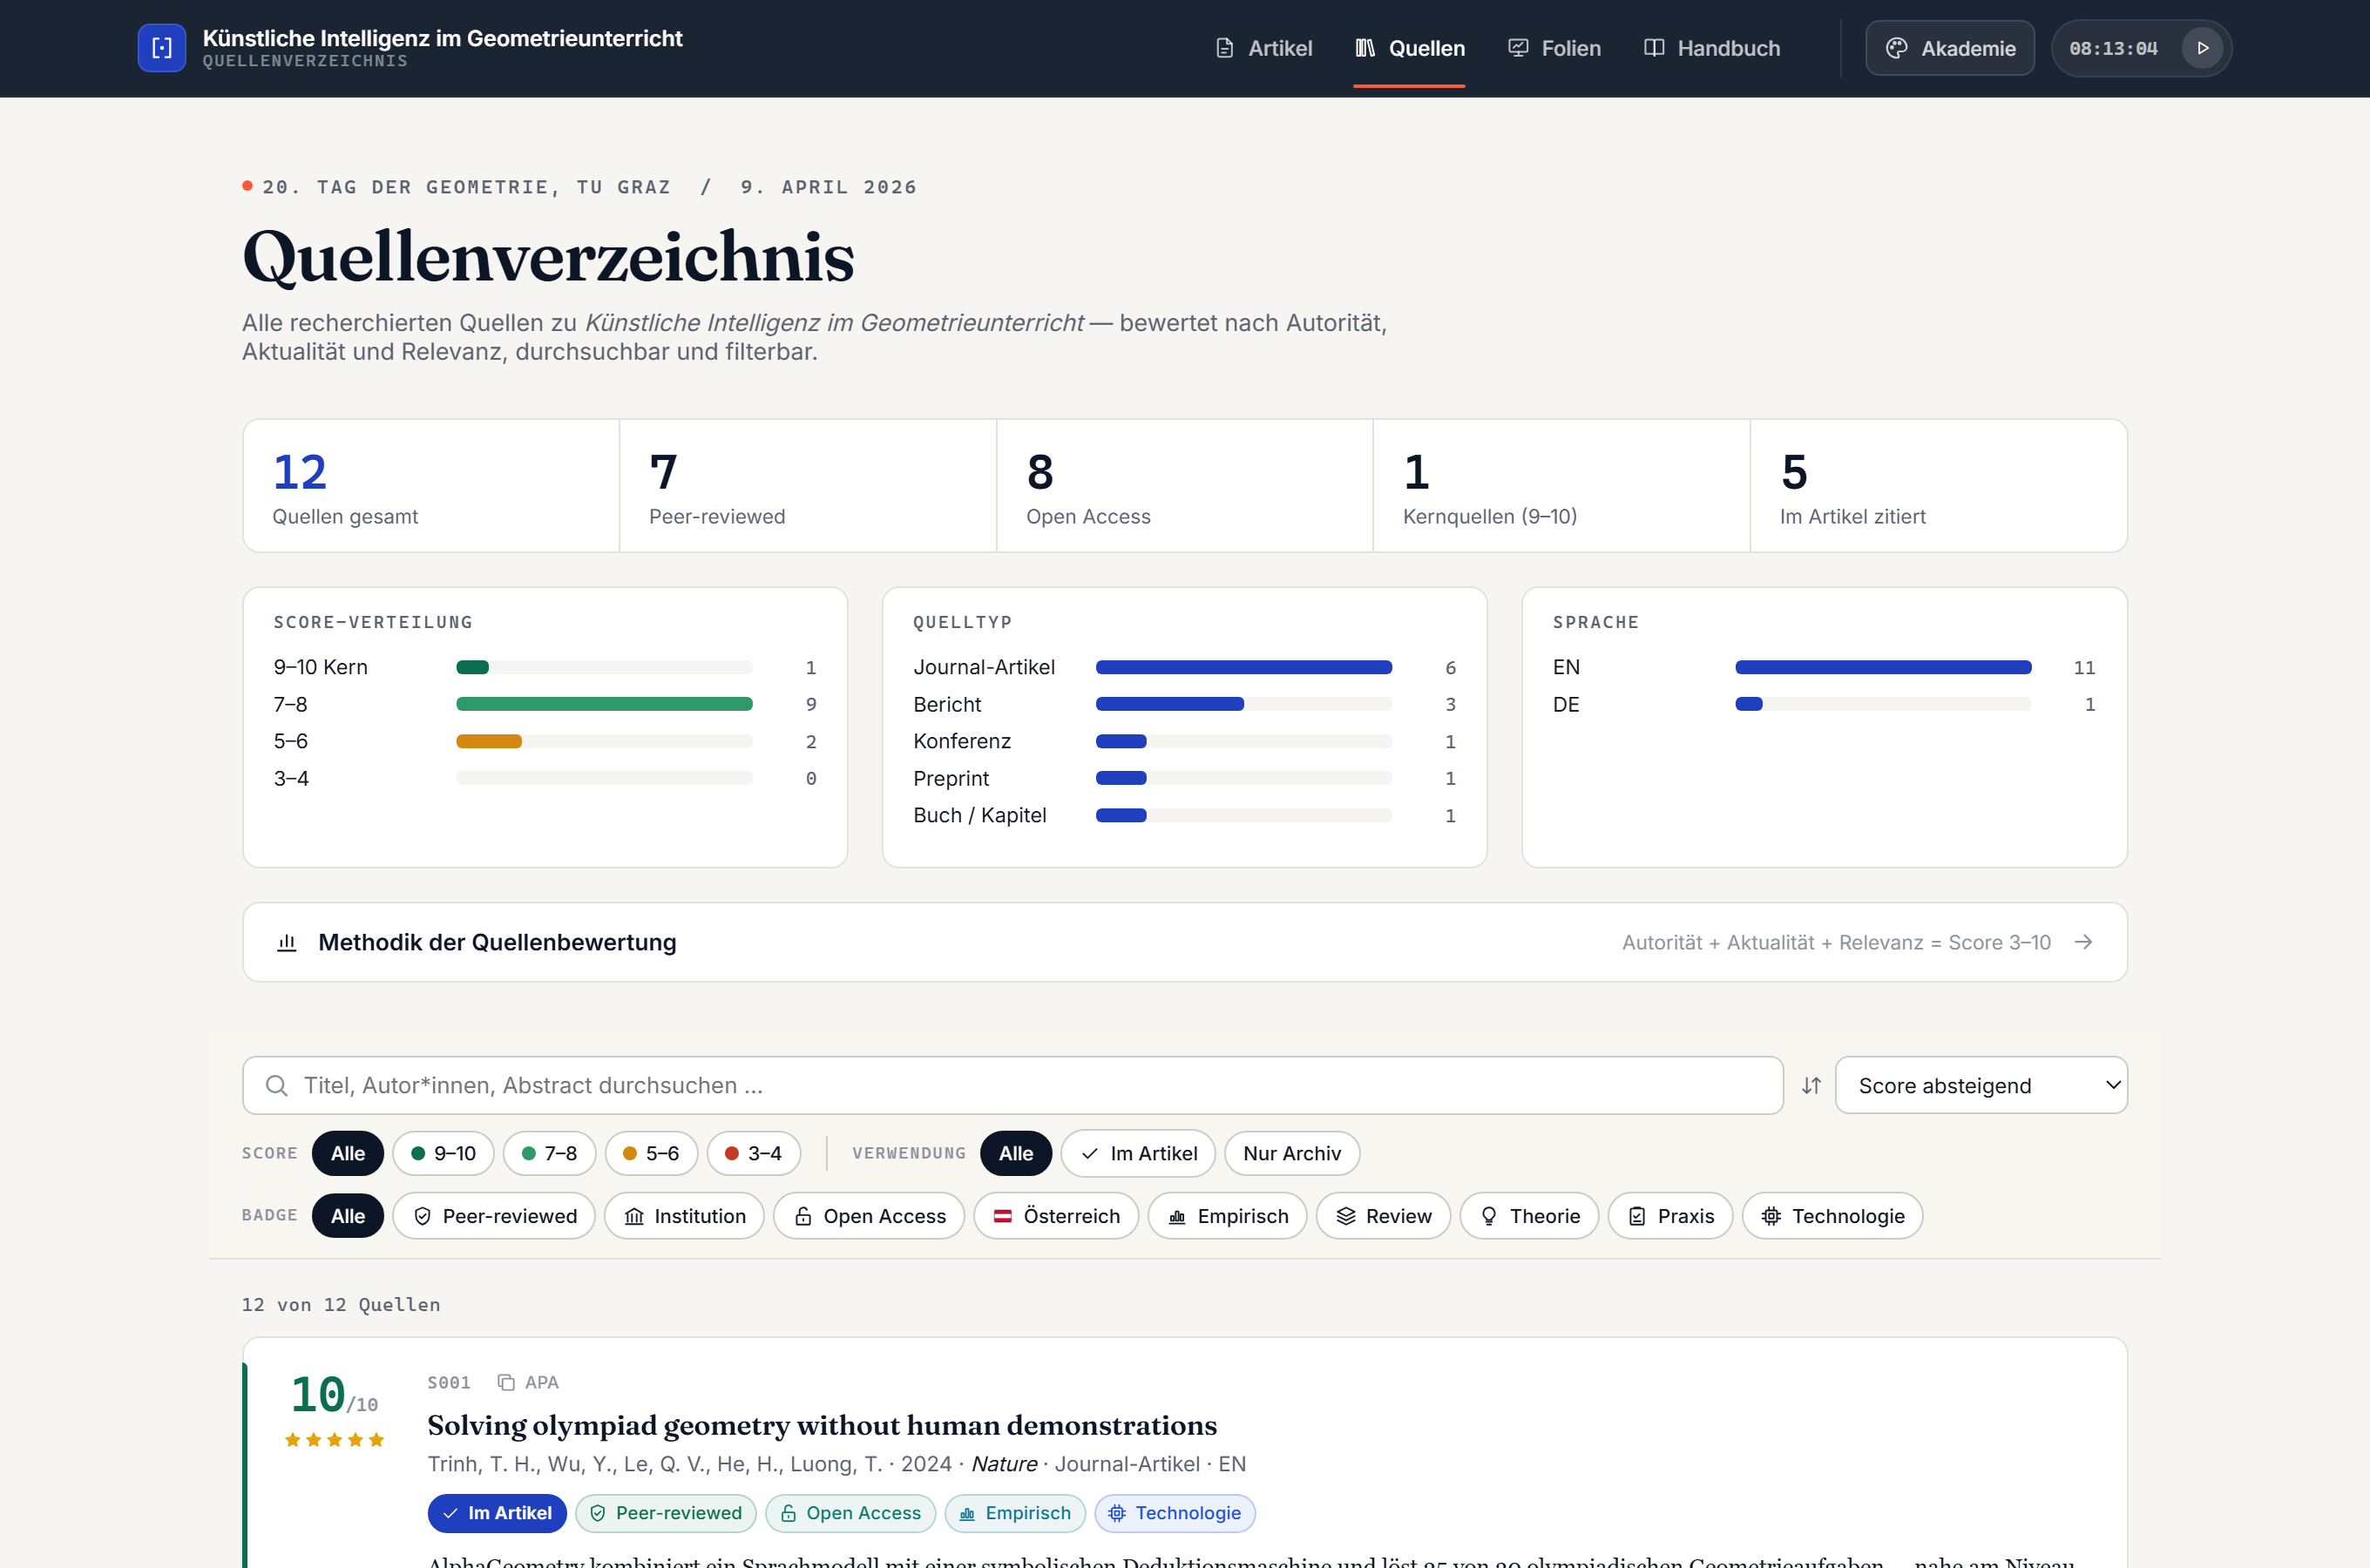The height and width of the screenshot is (1568, 2370).
Task: Open the Artikel tab
Action: click(1263, 48)
